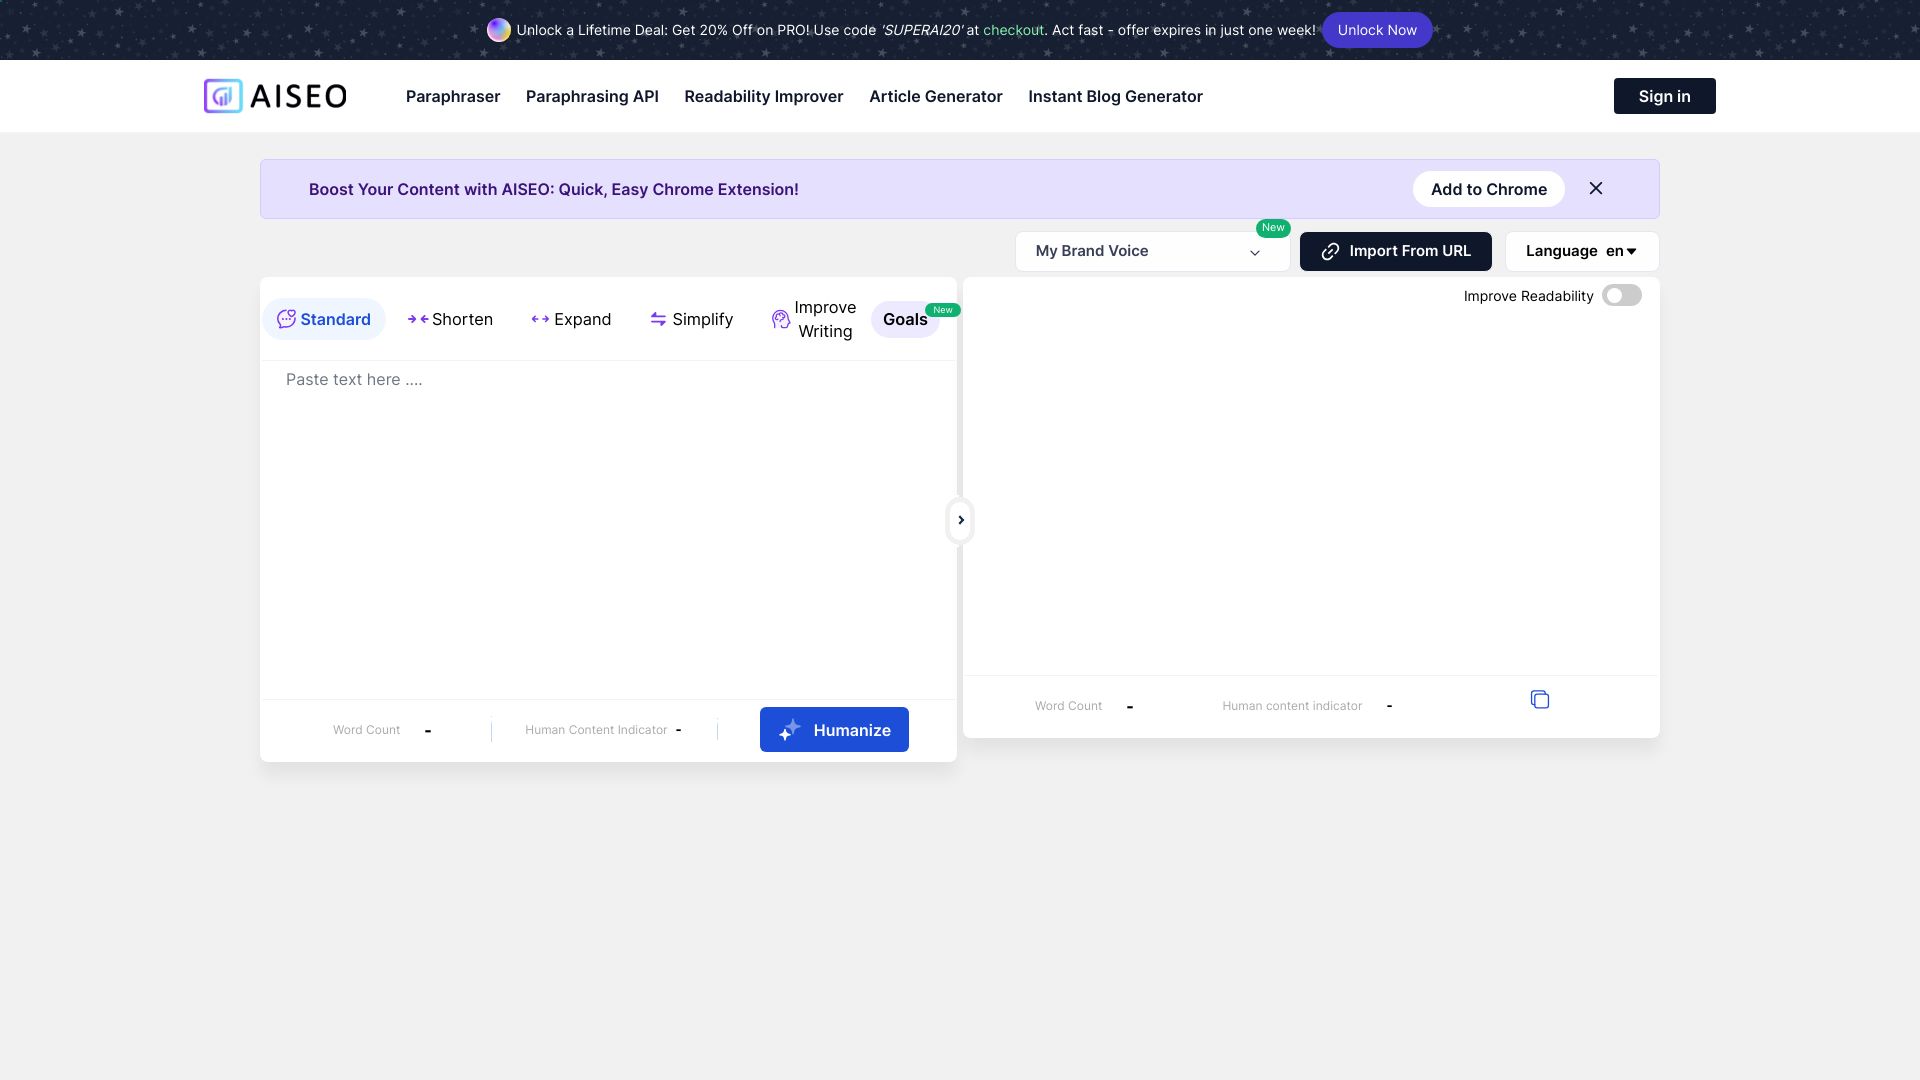Image resolution: width=1920 pixels, height=1080 pixels.
Task: Open the Readability Improver page
Action: [x=763, y=96]
